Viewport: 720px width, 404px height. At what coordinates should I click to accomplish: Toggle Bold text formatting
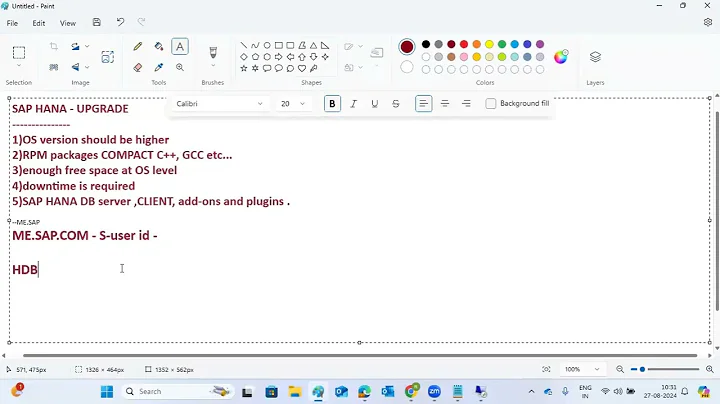332,104
